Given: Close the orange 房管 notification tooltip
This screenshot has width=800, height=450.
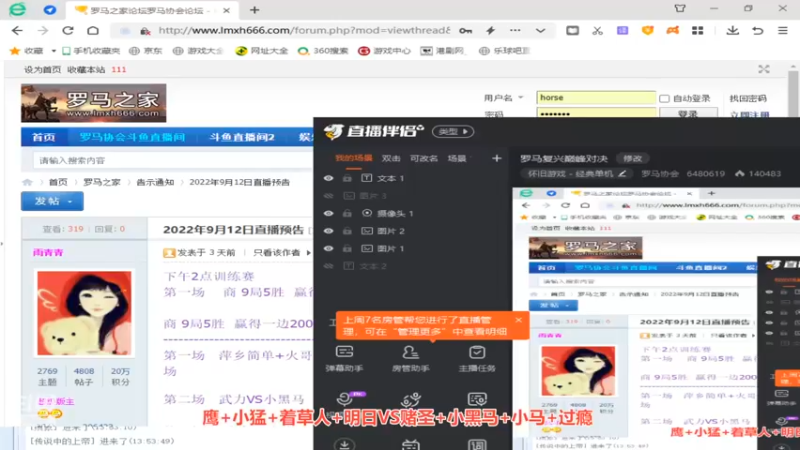Looking at the screenshot, I should (x=518, y=320).
